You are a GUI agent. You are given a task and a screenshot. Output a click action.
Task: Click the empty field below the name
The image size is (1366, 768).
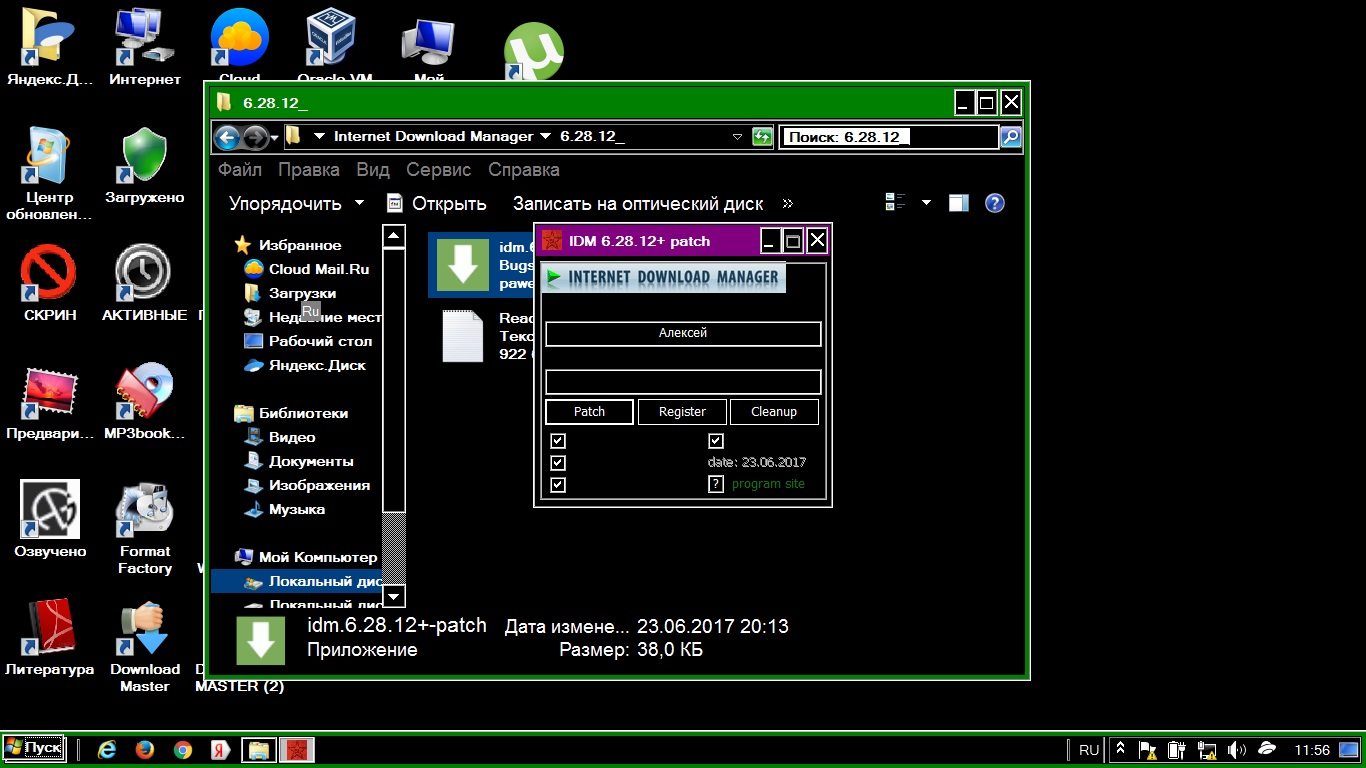click(683, 382)
